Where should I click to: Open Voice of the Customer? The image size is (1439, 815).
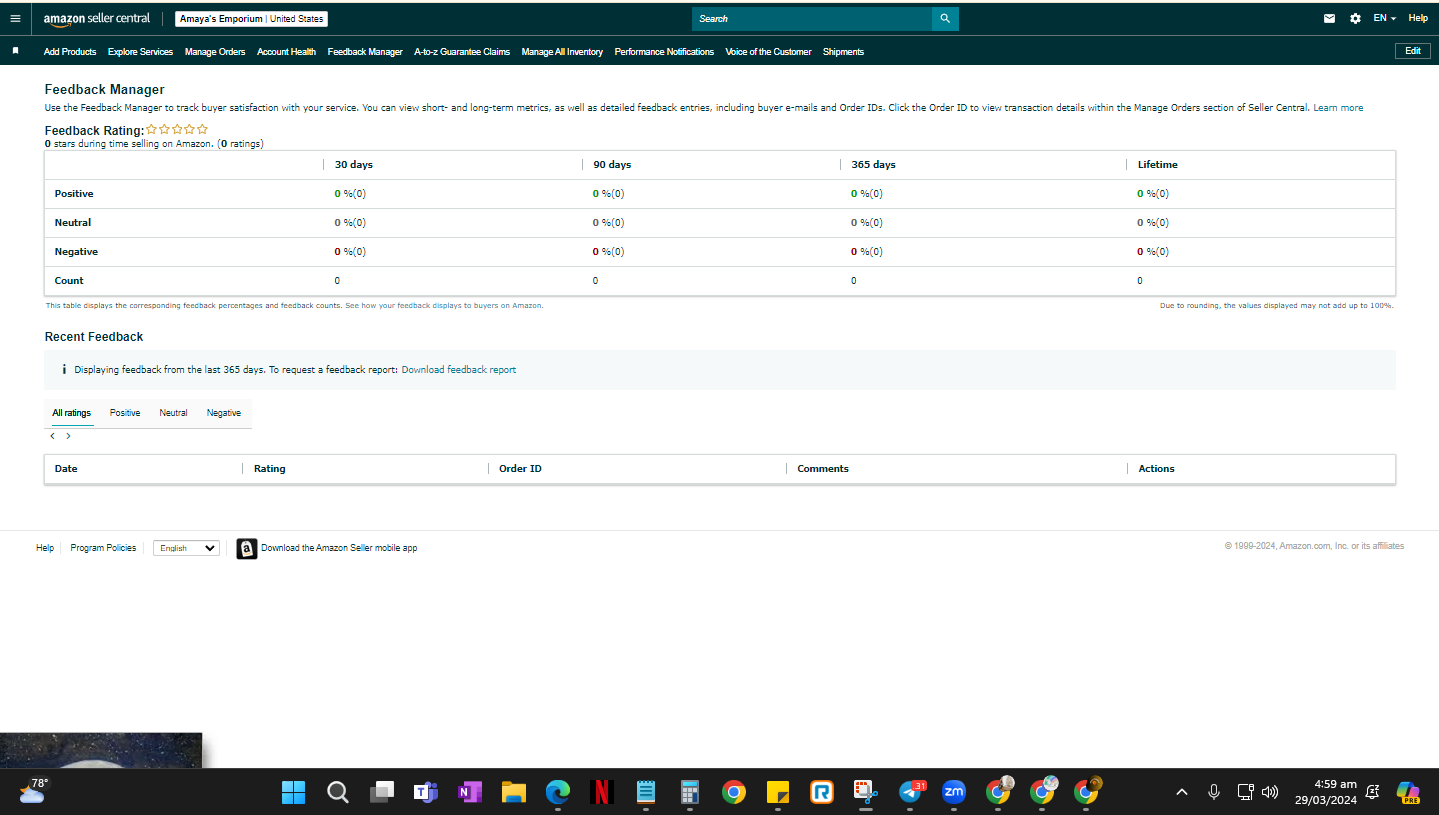(768, 51)
